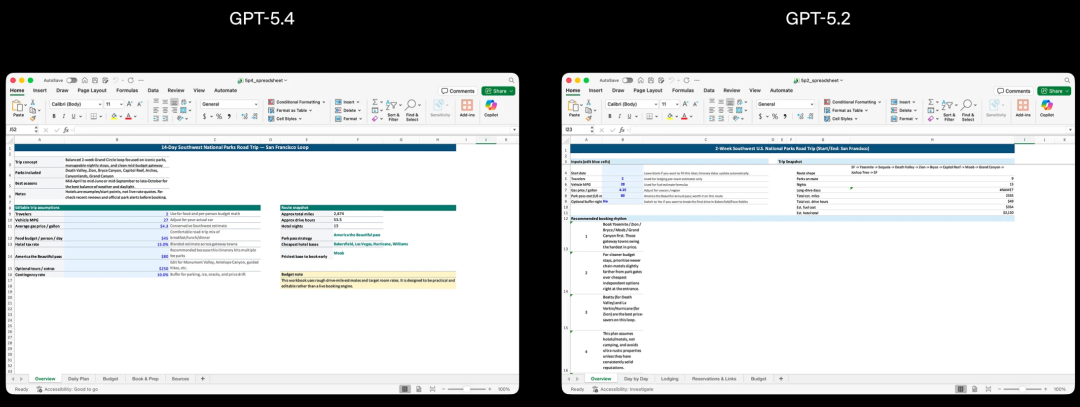Image resolution: width=1080 pixels, height=407 pixels.
Task: Click Format Painter brush in 5p4_spreadsheet window
Action: [x=32, y=118]
